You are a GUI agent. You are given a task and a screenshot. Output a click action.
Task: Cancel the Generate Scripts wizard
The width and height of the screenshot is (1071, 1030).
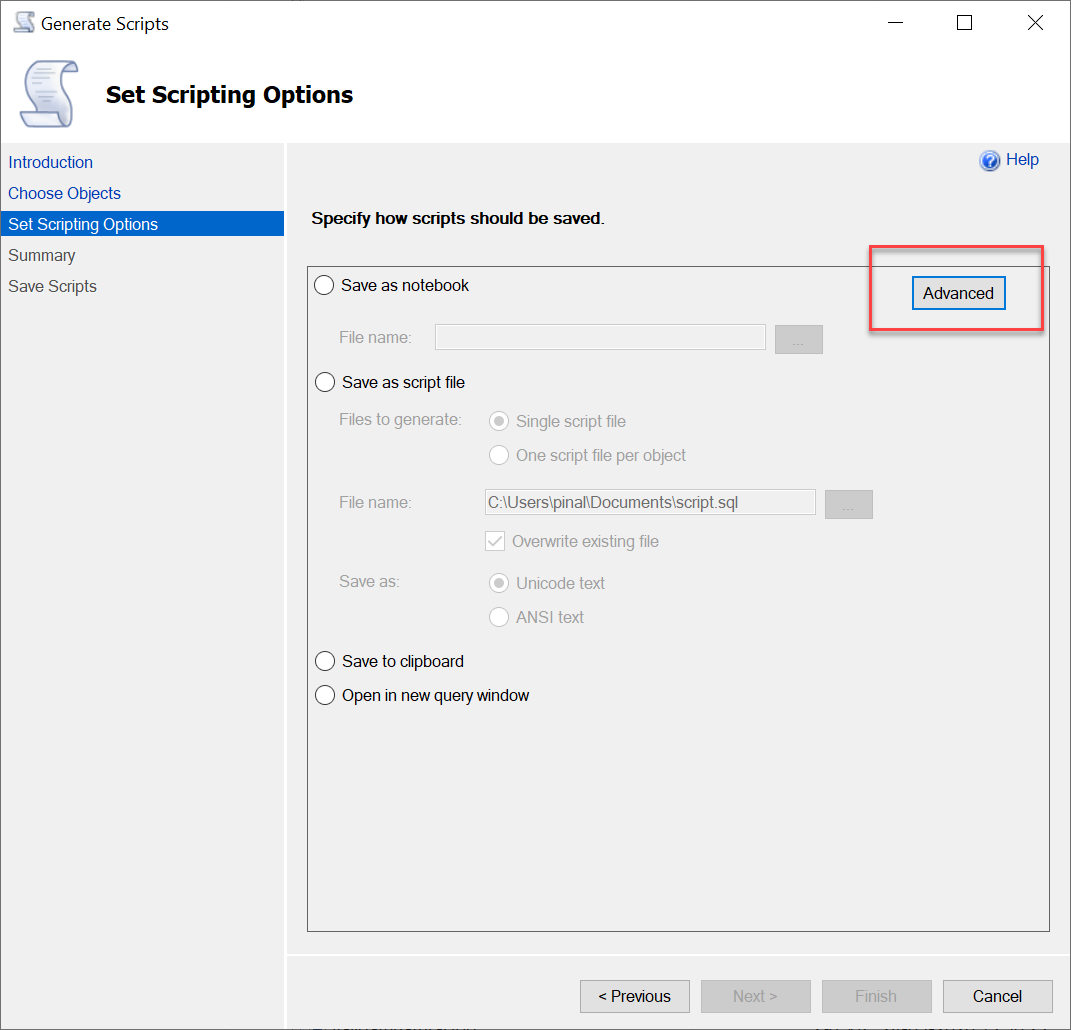point(997,997)
